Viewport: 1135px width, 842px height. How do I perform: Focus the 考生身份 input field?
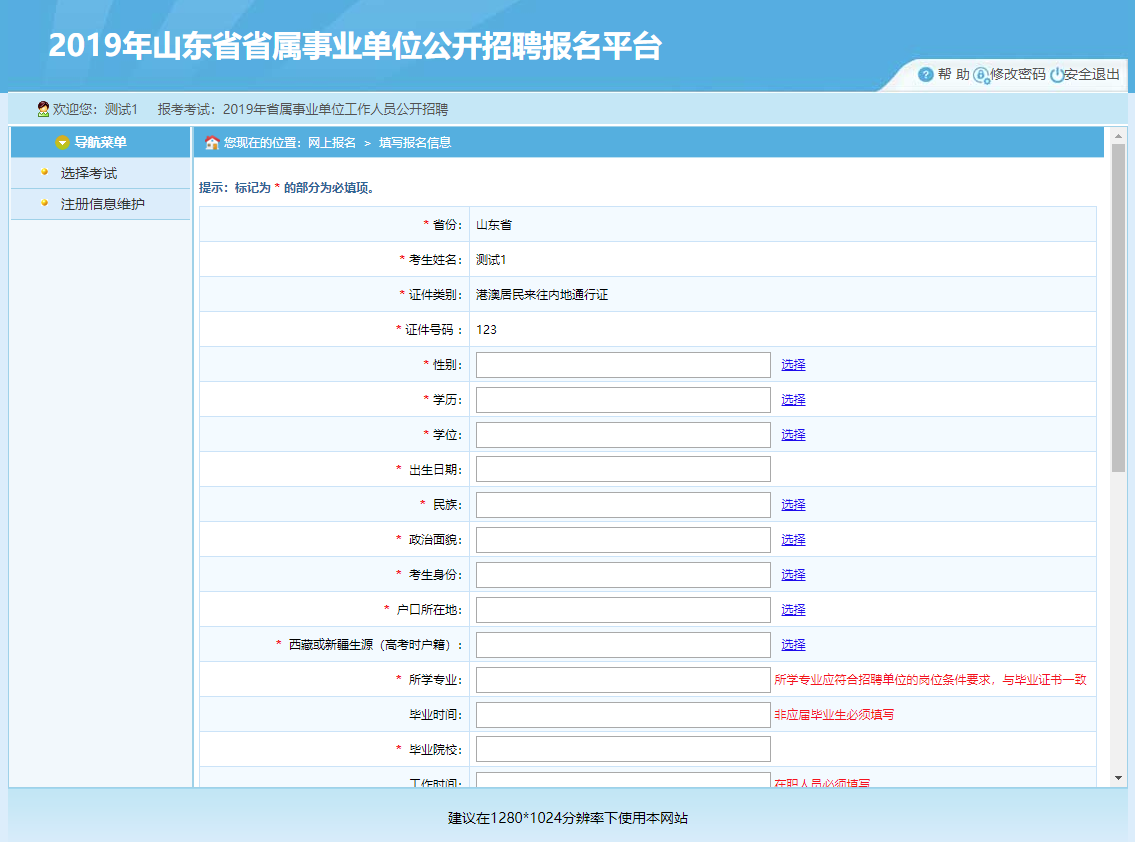pyautogui.click(x=623, y=575)
